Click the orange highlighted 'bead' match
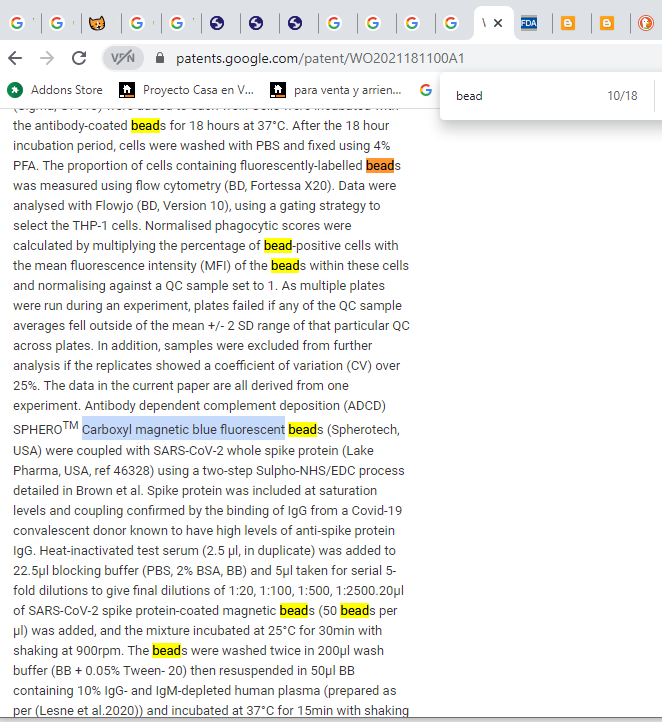Screen dimensions: 662x722 click(x=379, y=165)
